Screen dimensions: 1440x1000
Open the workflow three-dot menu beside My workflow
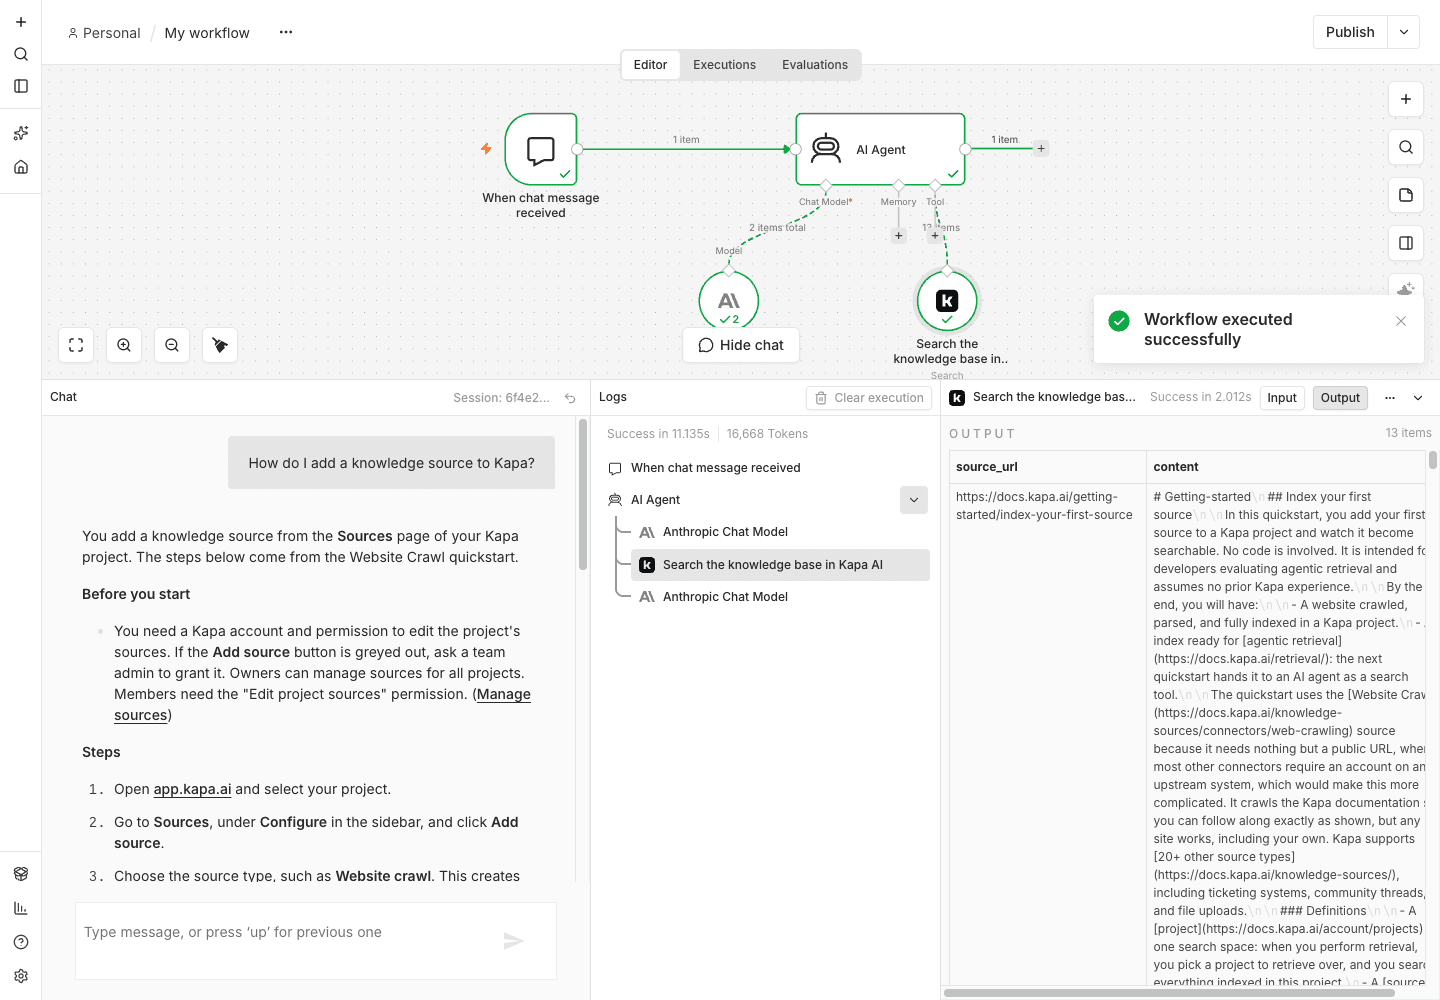pyautogui.click(x=286, y=32)
